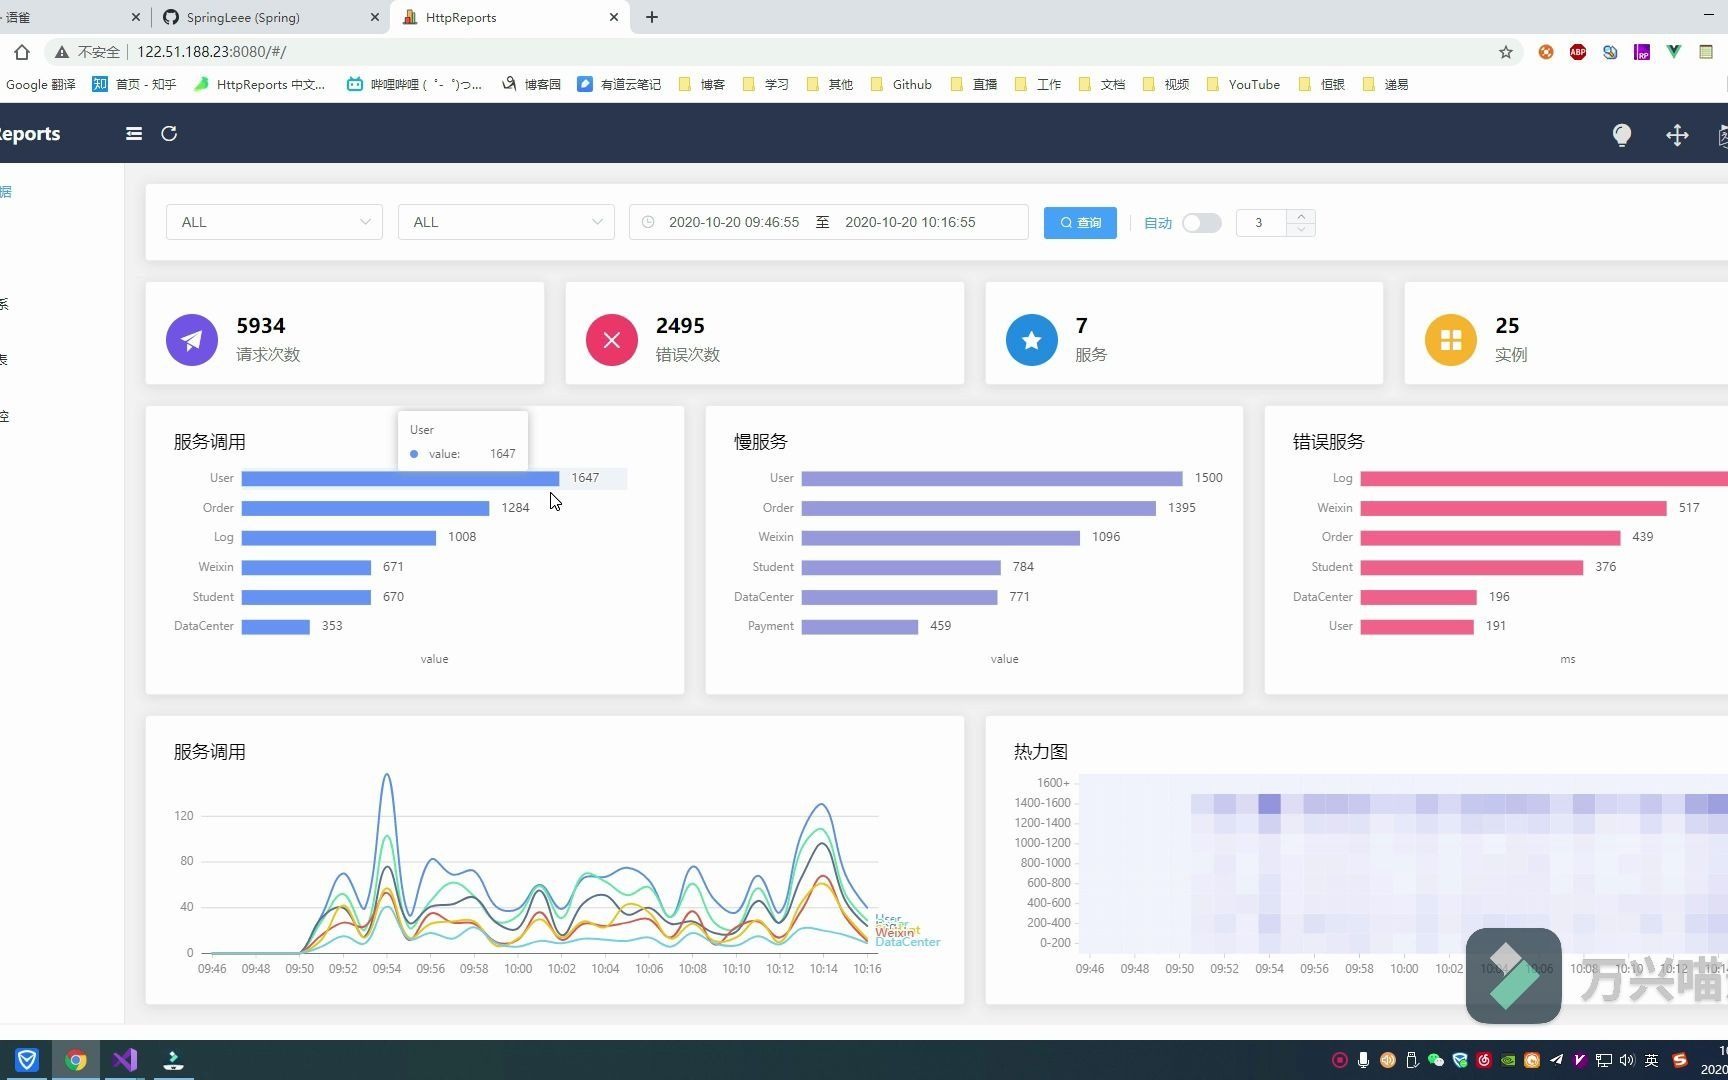
Task: Open the Google 翻译 bookmark
Action: [41, 85]
